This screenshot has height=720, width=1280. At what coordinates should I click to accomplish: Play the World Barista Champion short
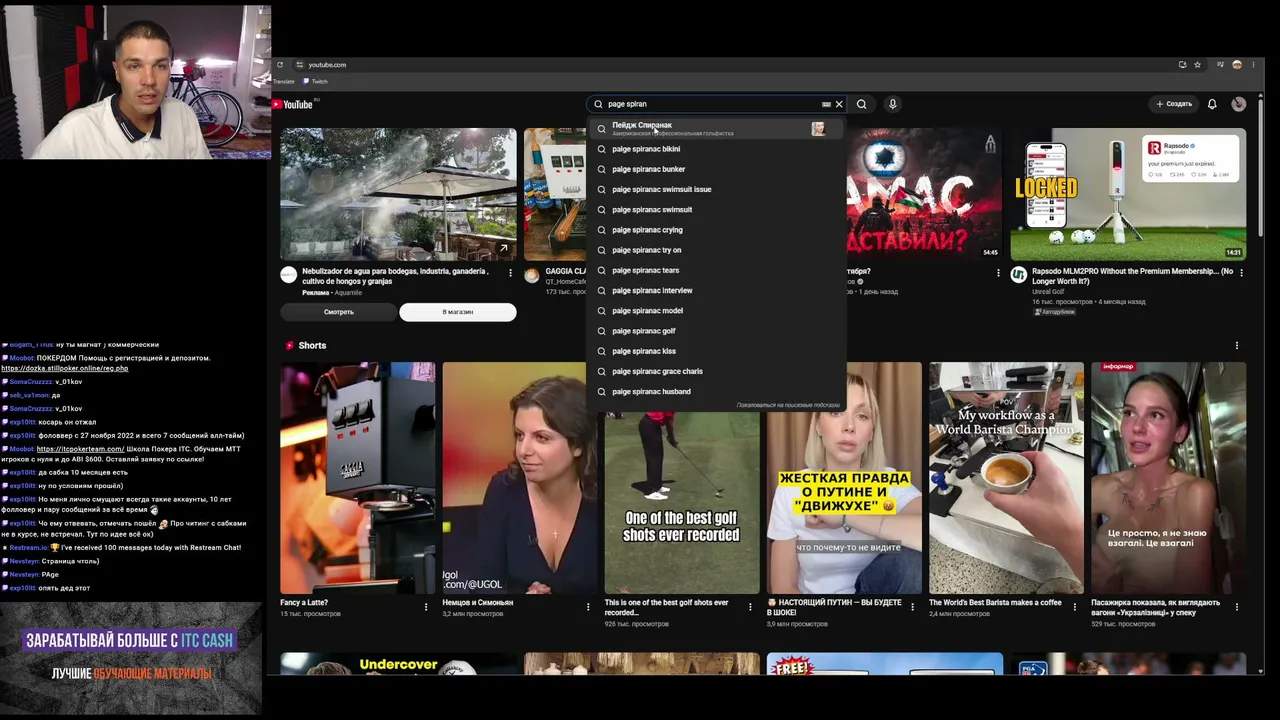[x=1006, y=478]
